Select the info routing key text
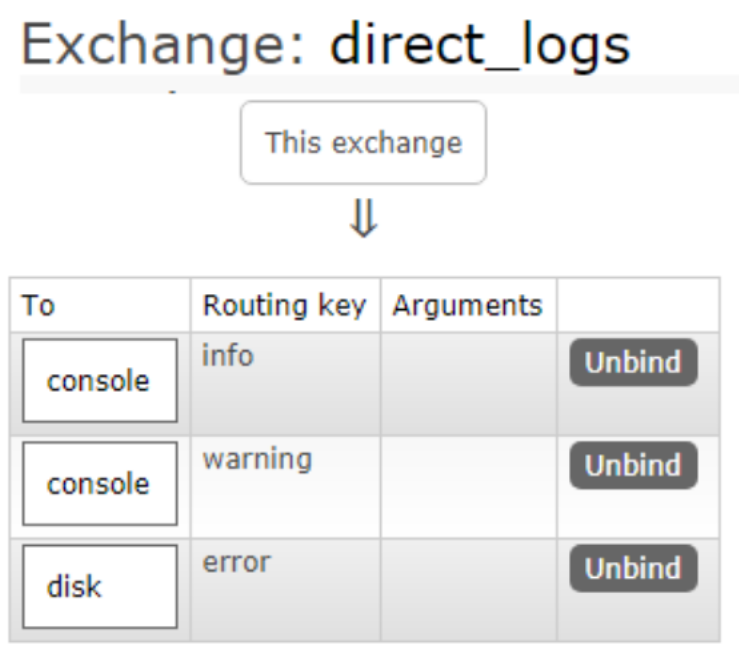Viewport: 739px width, 661px height. click(228, 355)
